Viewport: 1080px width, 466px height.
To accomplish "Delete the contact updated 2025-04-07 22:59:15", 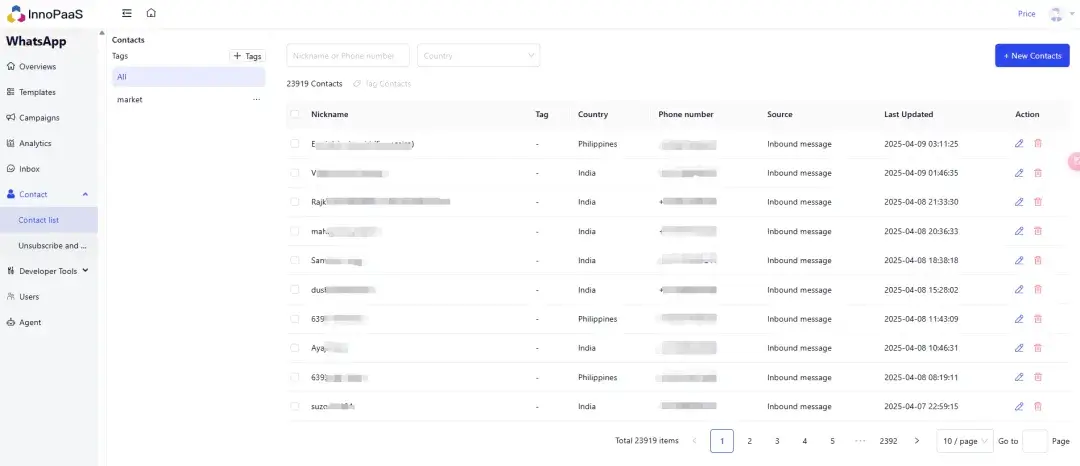I will pyautogui.click(x=1037, y=407).
